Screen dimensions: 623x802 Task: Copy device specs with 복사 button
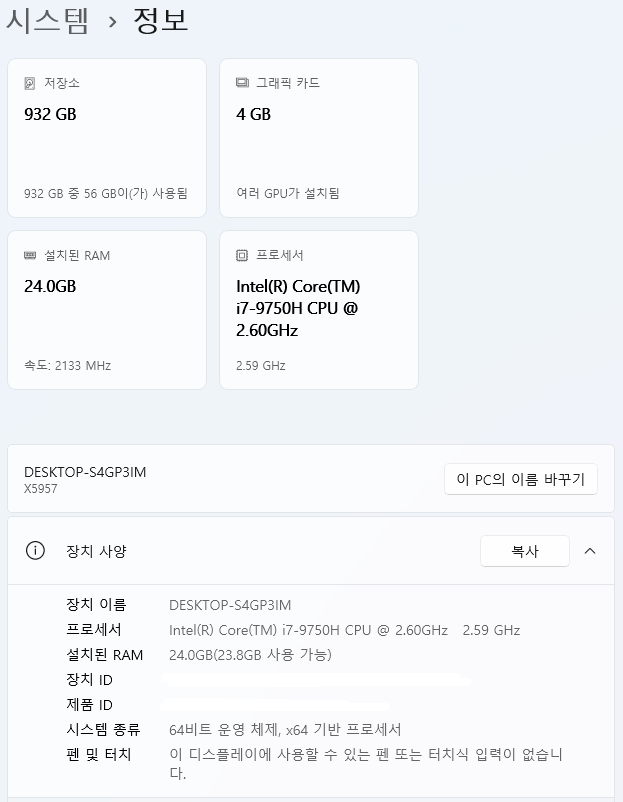click(x=525, y=551)
